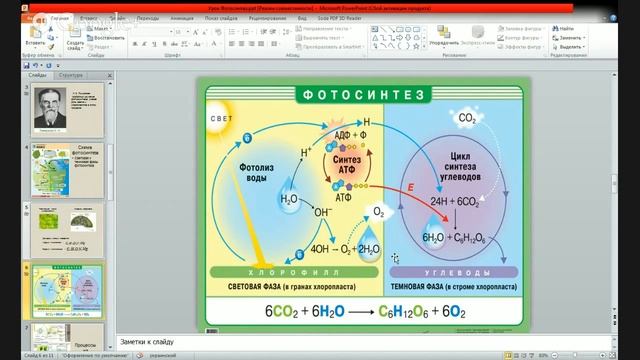The width and height of the screenshot is (640, 360).
Task: Open the Review (Рецензирование) tab
Action: point(267,18)
